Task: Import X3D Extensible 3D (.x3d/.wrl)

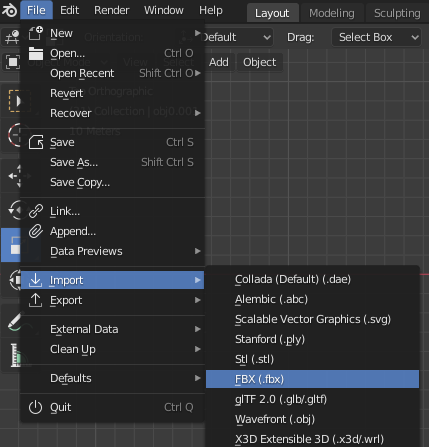Action: pyautogui.click(x=312, y=439)
